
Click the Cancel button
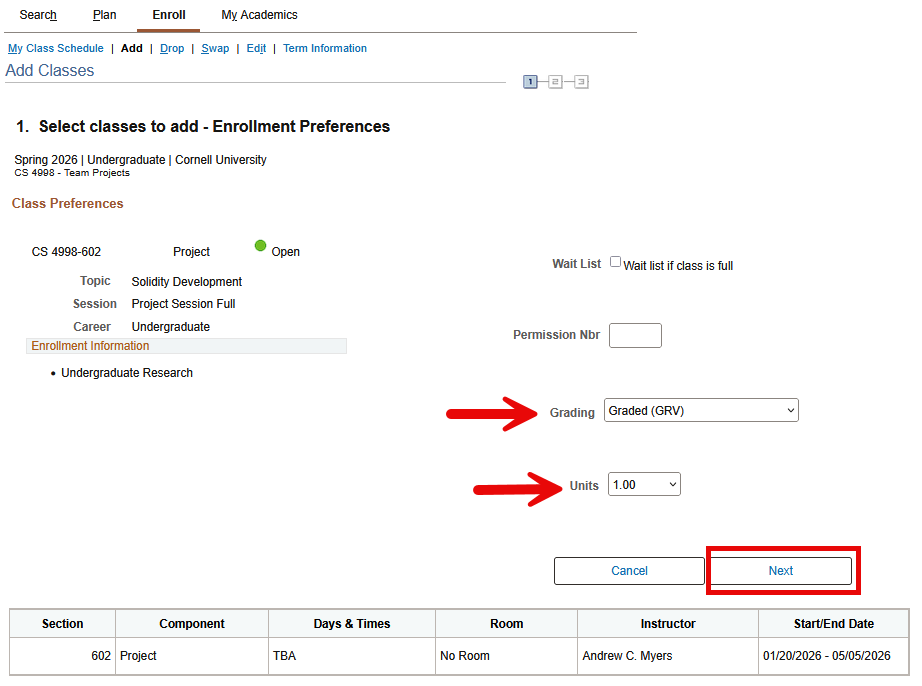point(628,570)
